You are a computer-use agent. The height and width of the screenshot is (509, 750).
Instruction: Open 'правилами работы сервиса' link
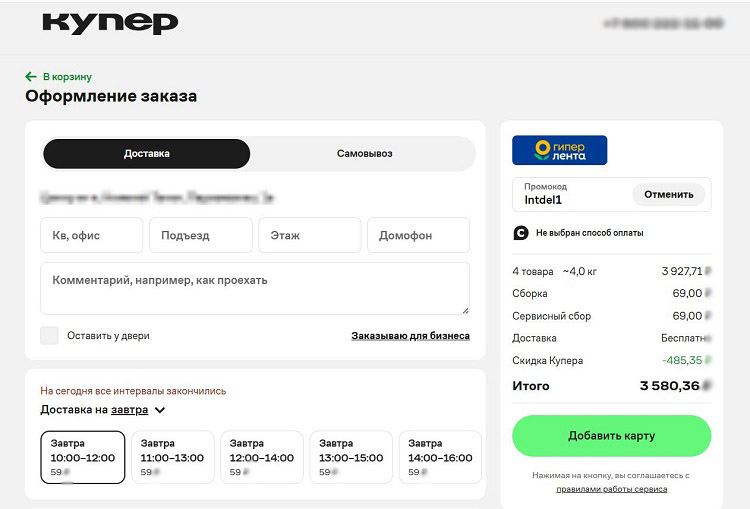(611, 489)
